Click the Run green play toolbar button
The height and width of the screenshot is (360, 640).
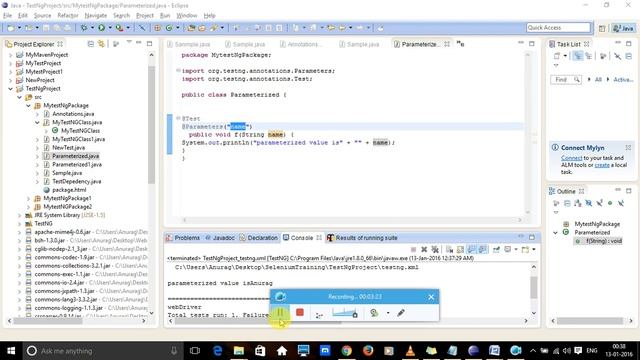click(101, 27)
